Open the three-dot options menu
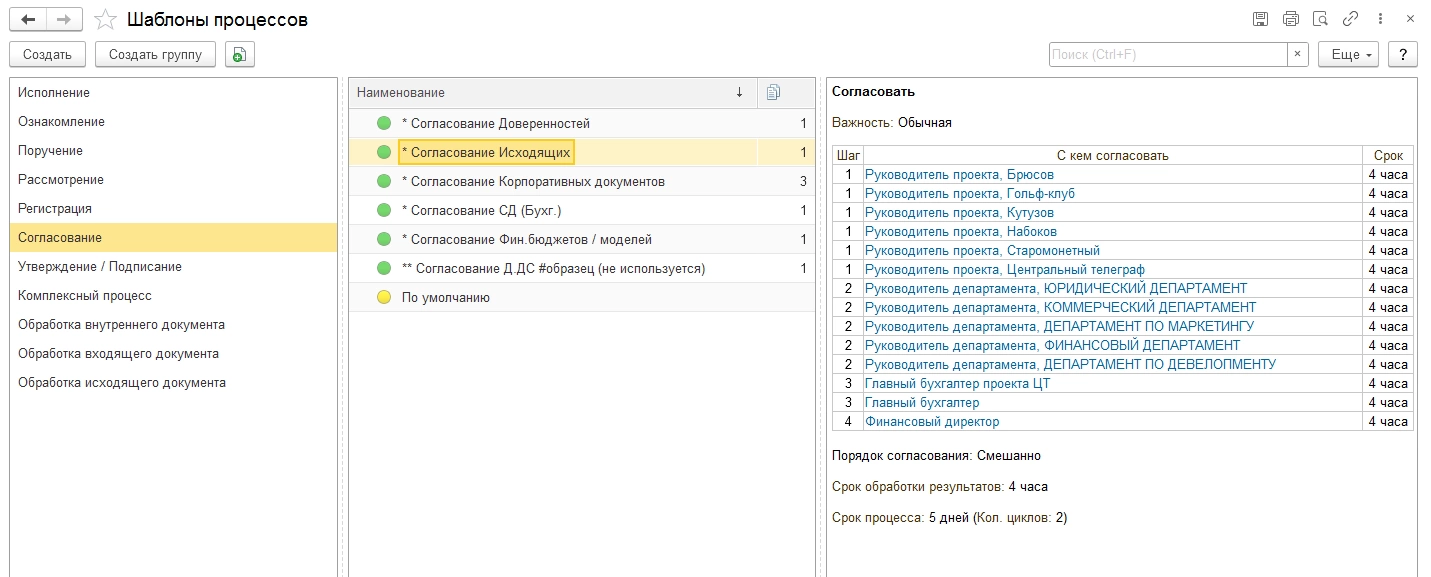1431x577 pixels. tap(1380, 19)
